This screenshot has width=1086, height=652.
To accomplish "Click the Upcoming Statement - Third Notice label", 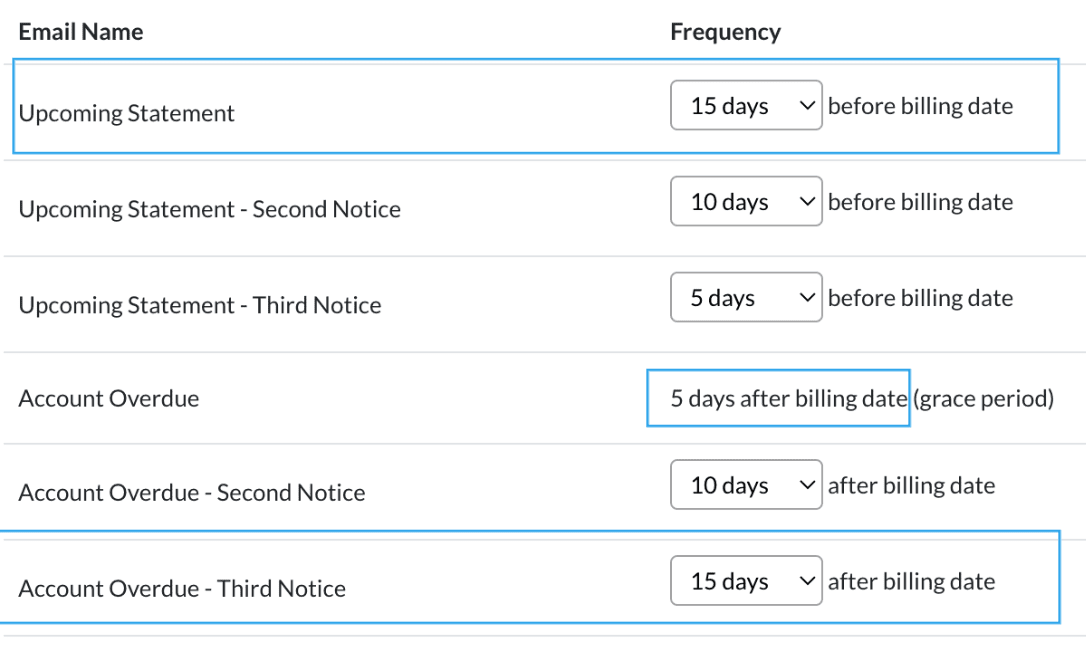I will (x=200, y=305).
